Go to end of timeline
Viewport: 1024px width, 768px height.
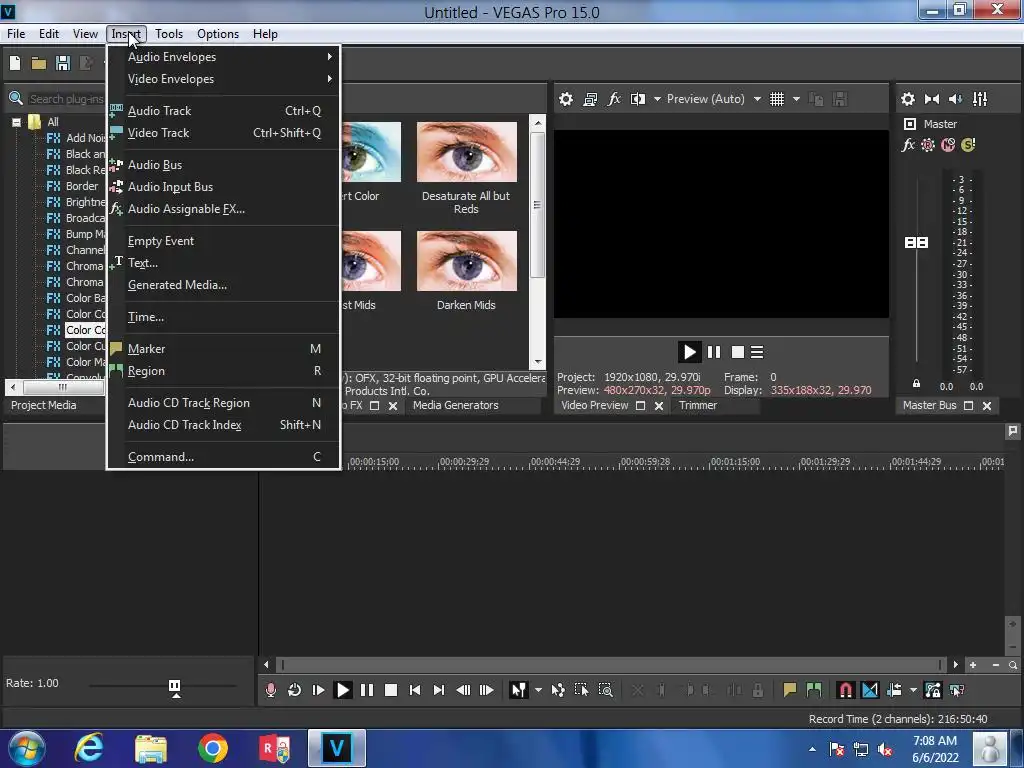[x=439, y=690]
